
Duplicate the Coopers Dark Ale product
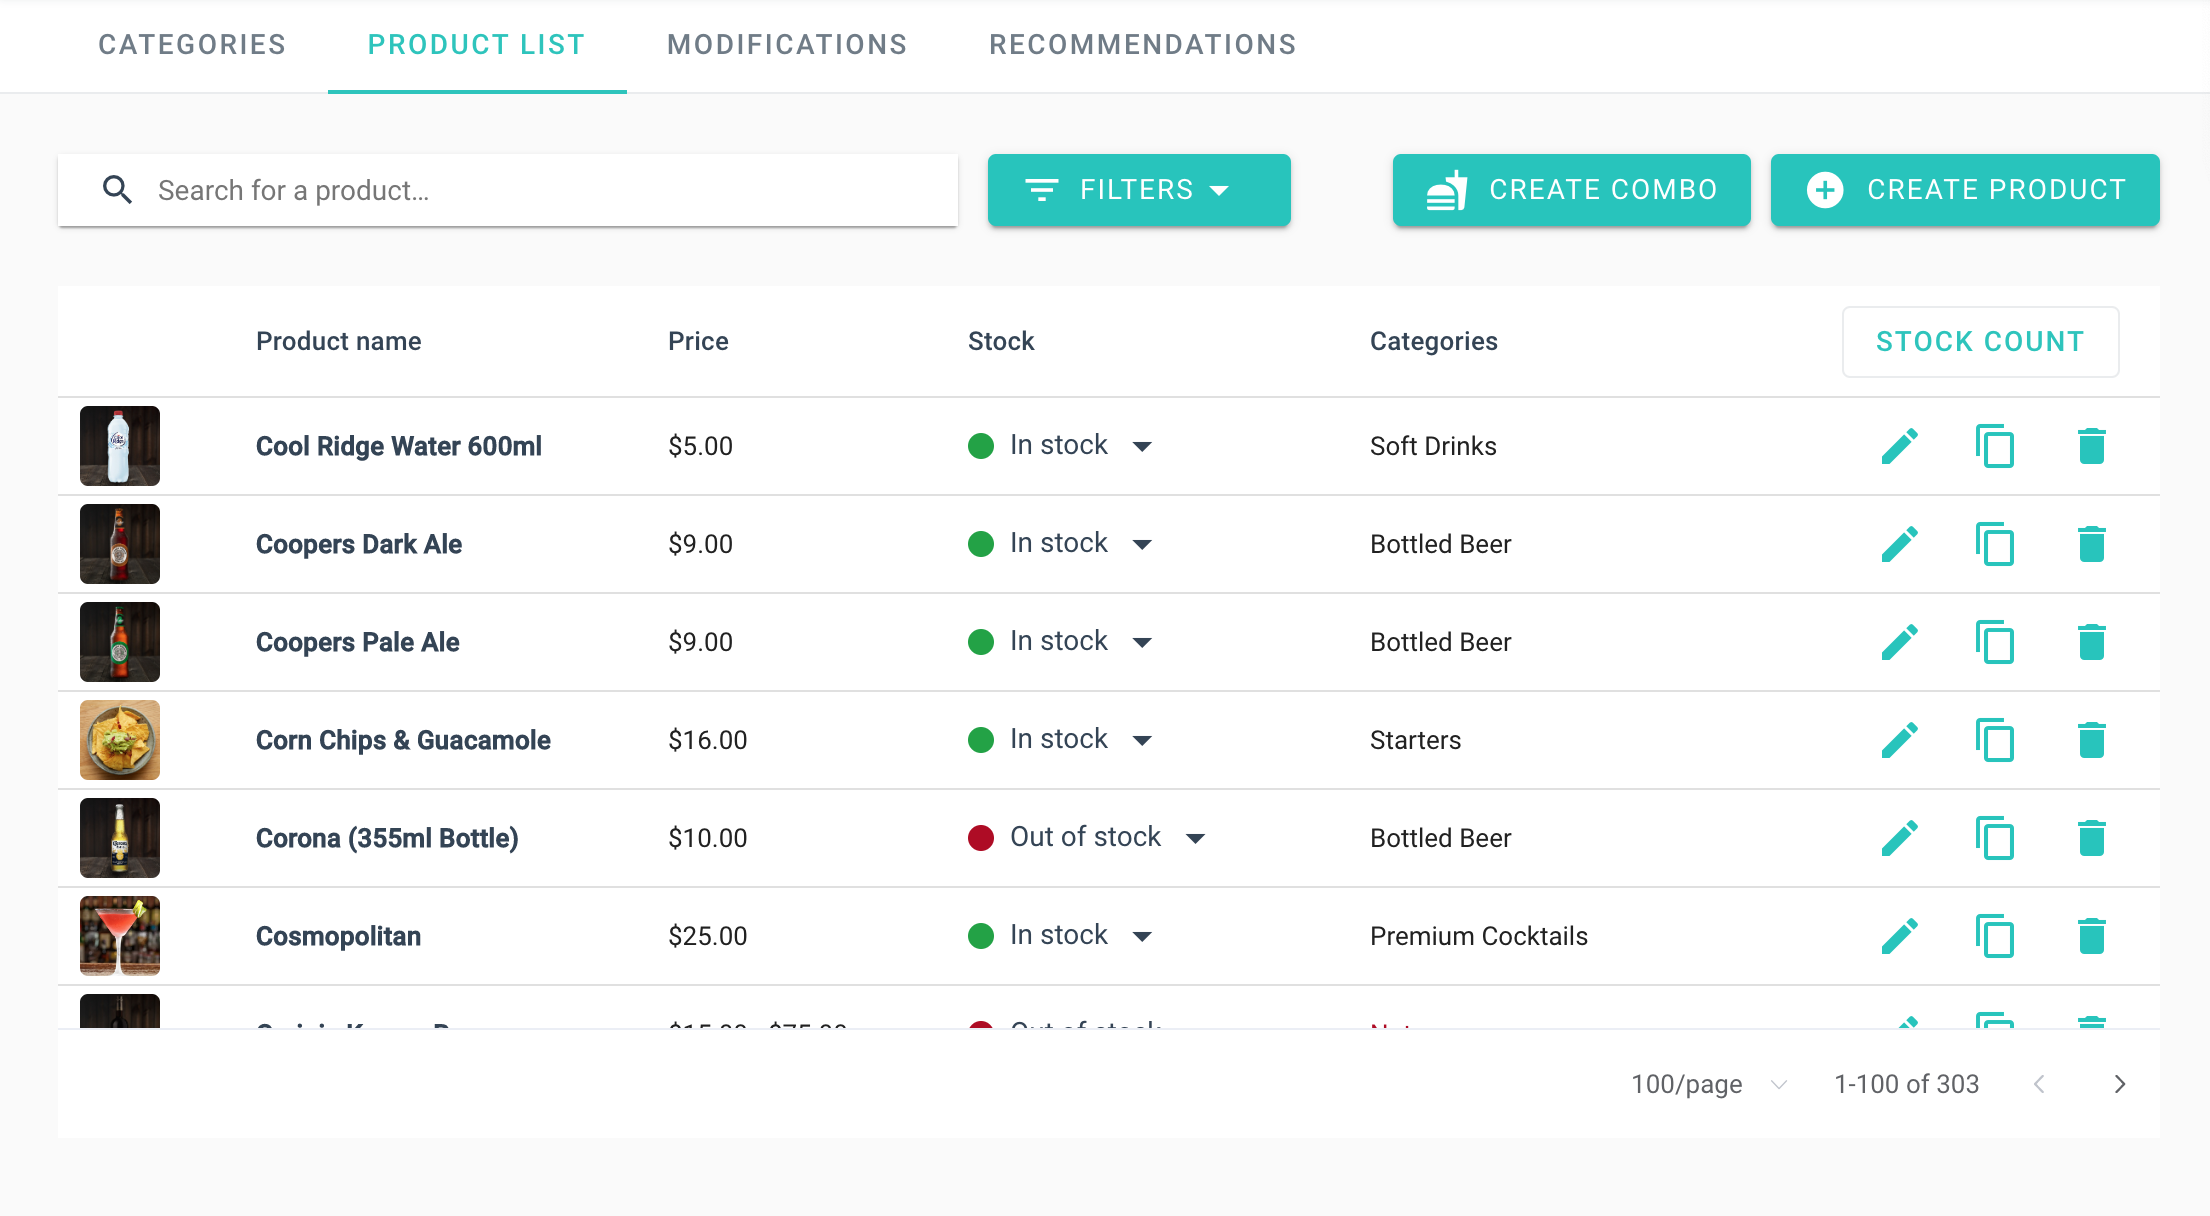(x=1994, y=544)
